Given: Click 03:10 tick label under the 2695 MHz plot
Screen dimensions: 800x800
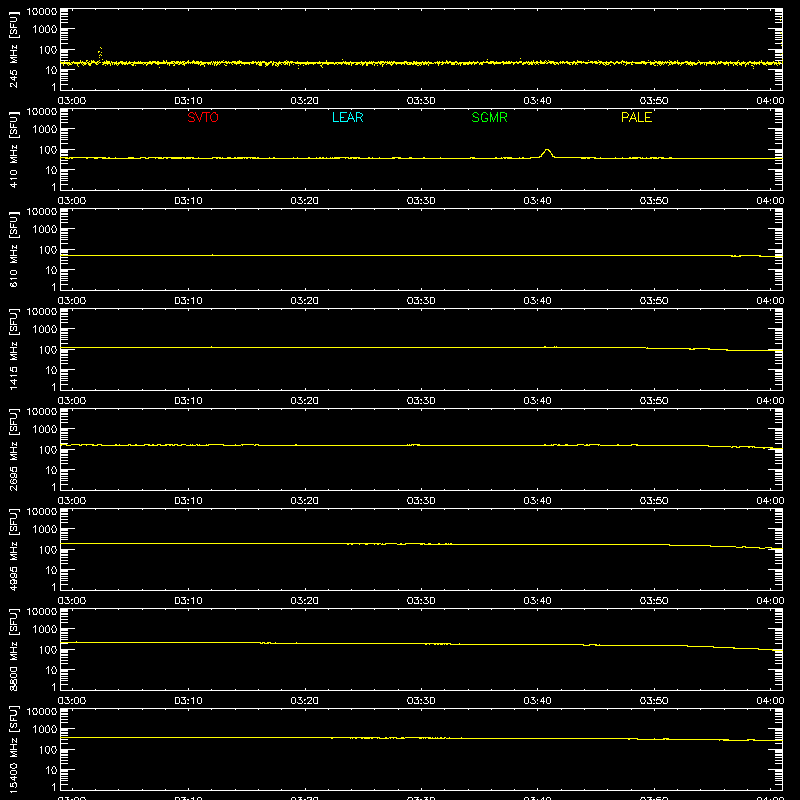Looking at the screenshot, I should click(x=188, y=501).
